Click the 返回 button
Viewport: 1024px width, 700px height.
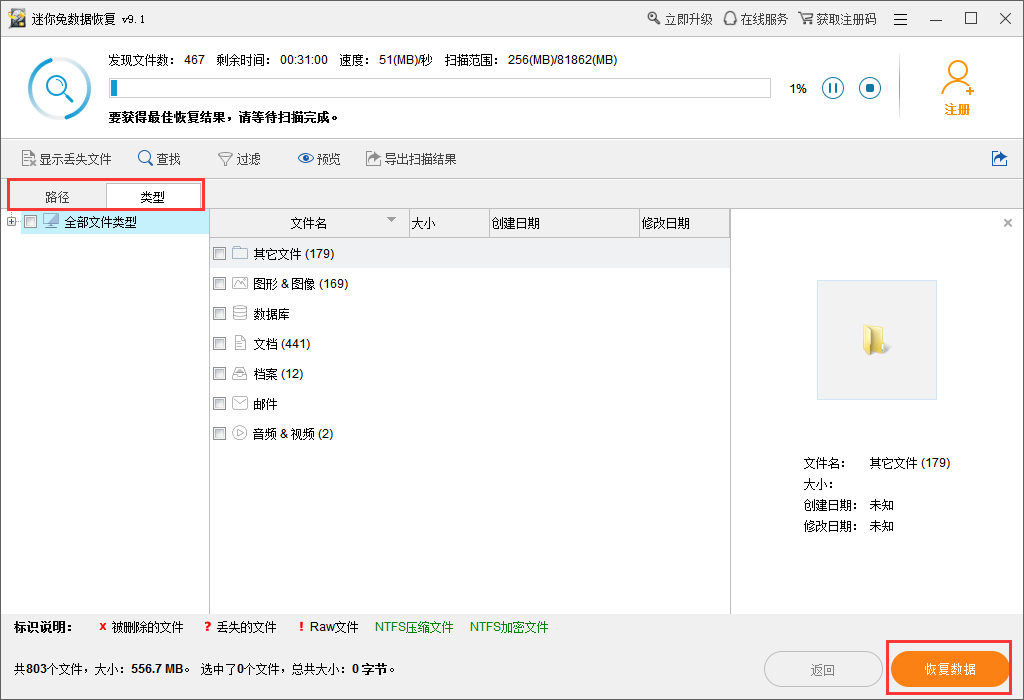point(823,669)
